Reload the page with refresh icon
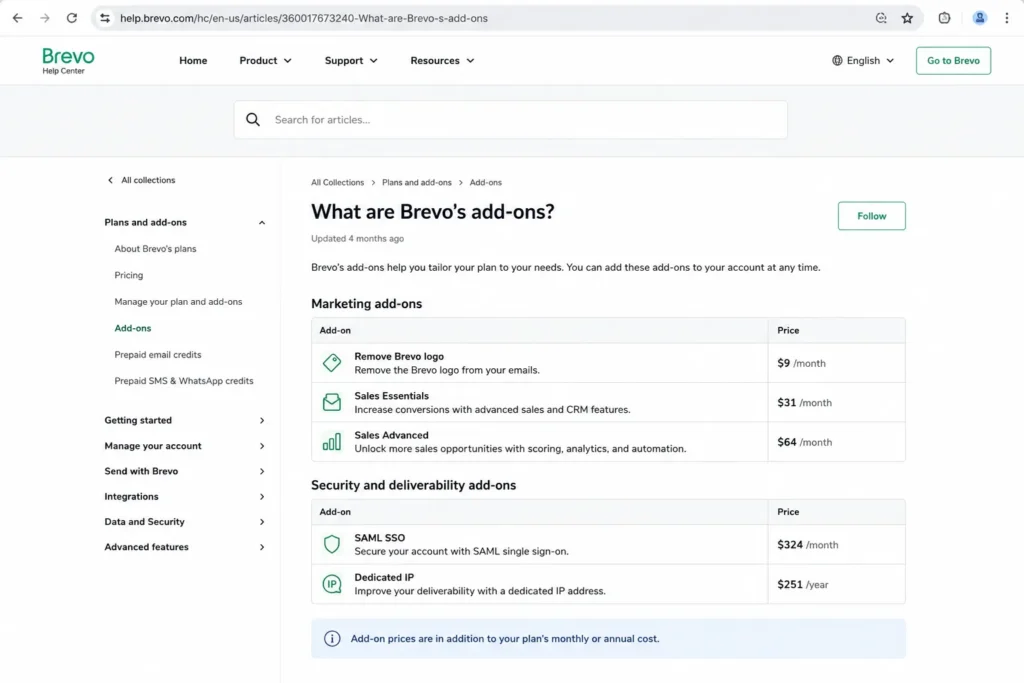The image size is (1024, 683). 72,18
